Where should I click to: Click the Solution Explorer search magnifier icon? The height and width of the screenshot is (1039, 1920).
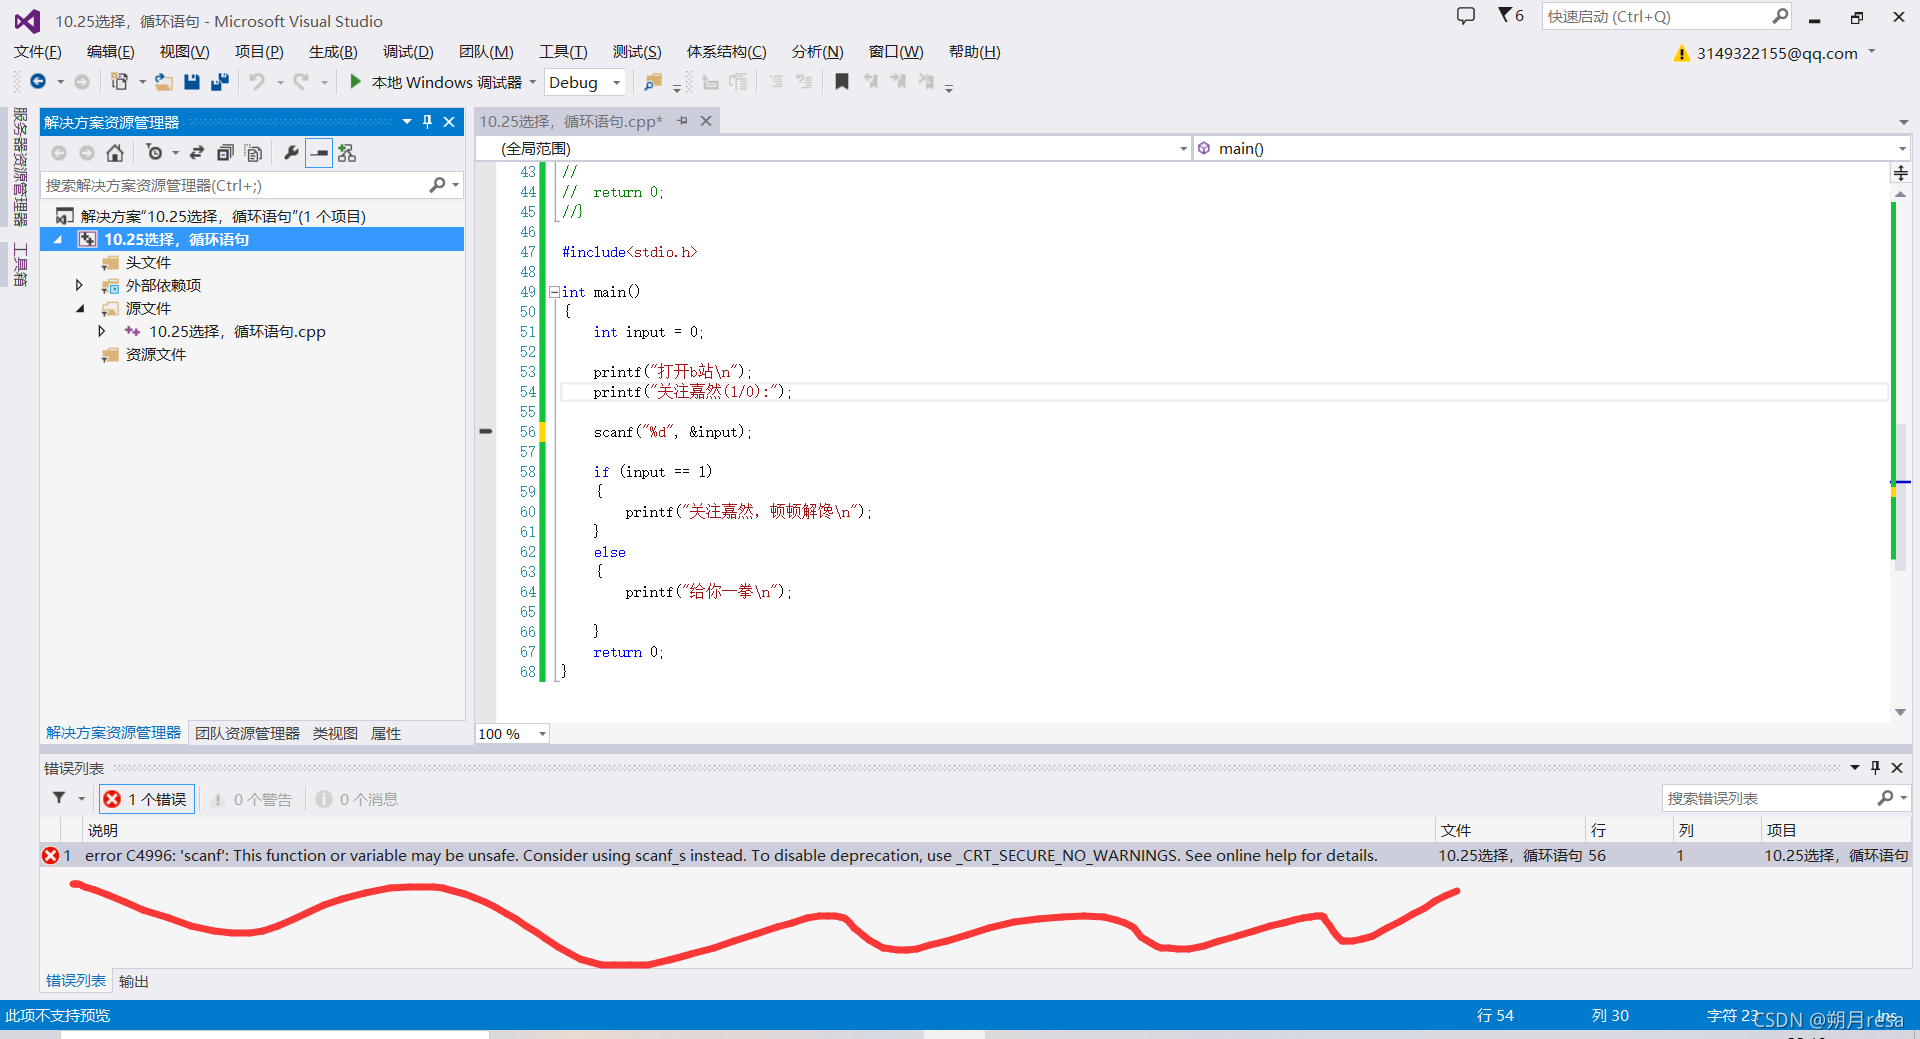pos(437,185)
